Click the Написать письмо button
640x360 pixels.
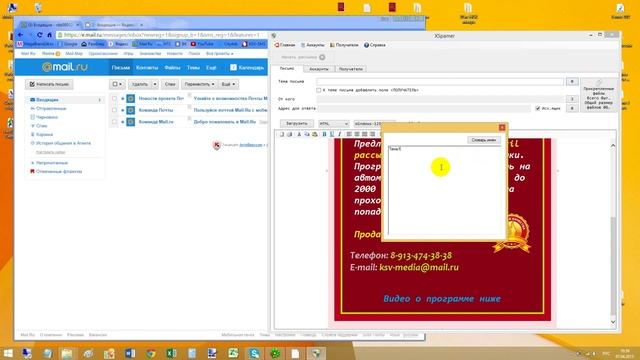pyautogui.click(x=49, y=84)
